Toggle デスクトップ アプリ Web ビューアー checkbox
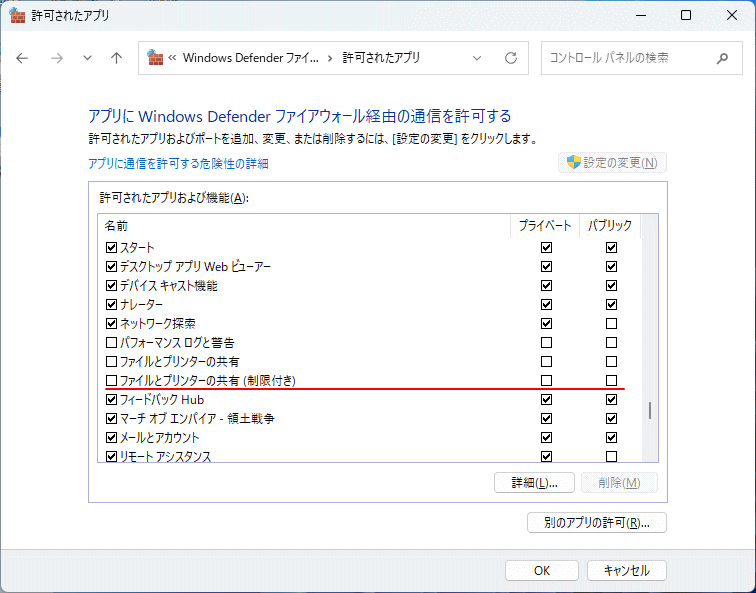This screenshot has width=756, height=593. tap(111, 267)
